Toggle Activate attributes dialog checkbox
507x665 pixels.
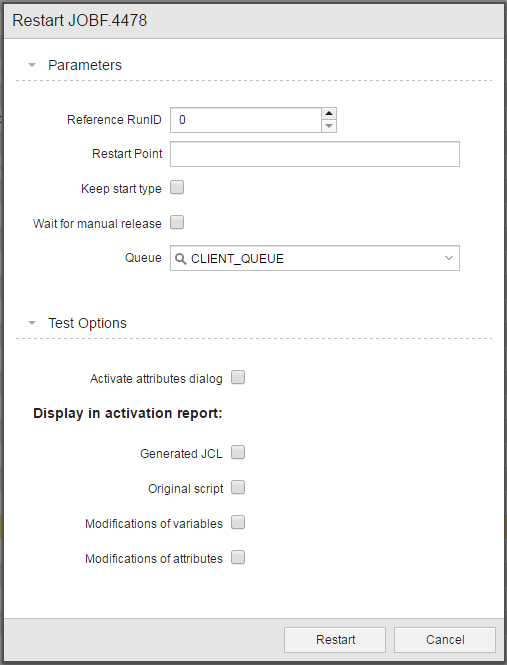click(x=238, y=377)
